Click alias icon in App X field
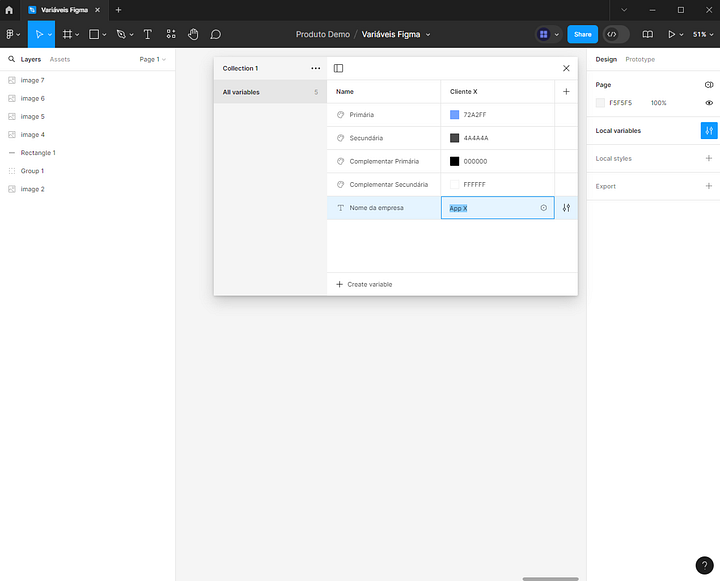 coord(544,208)
